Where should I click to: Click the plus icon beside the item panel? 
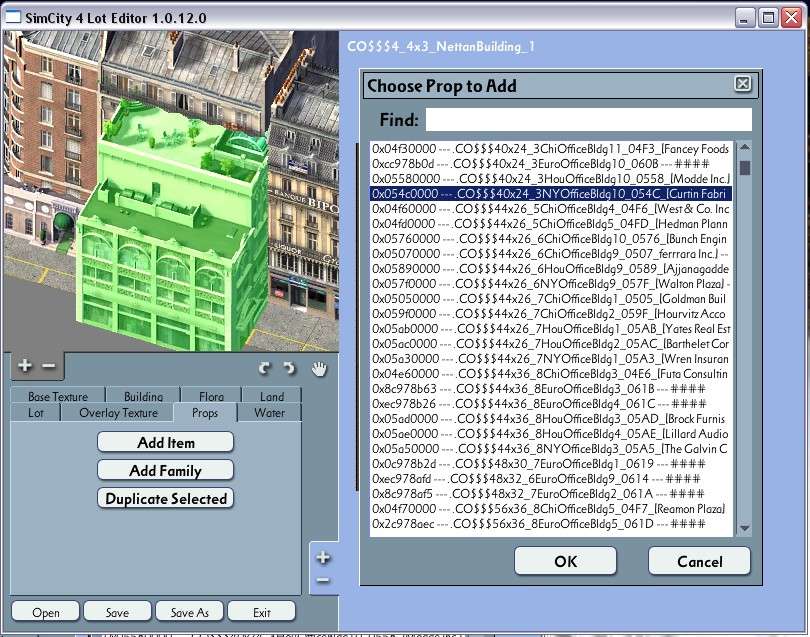point(323,557)
